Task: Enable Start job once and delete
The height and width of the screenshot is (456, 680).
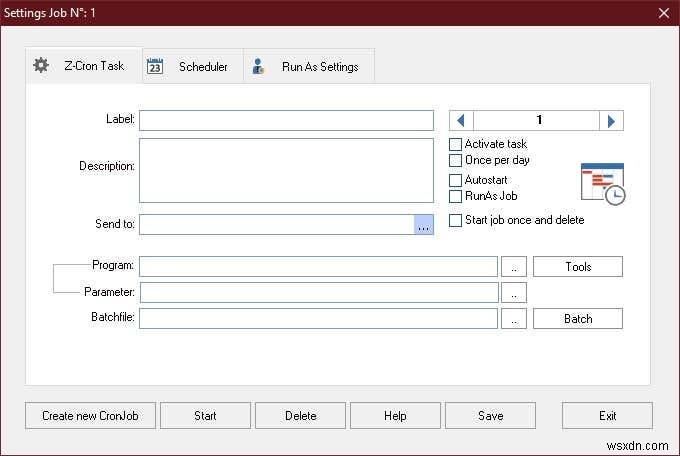Action: coord(455,220)
